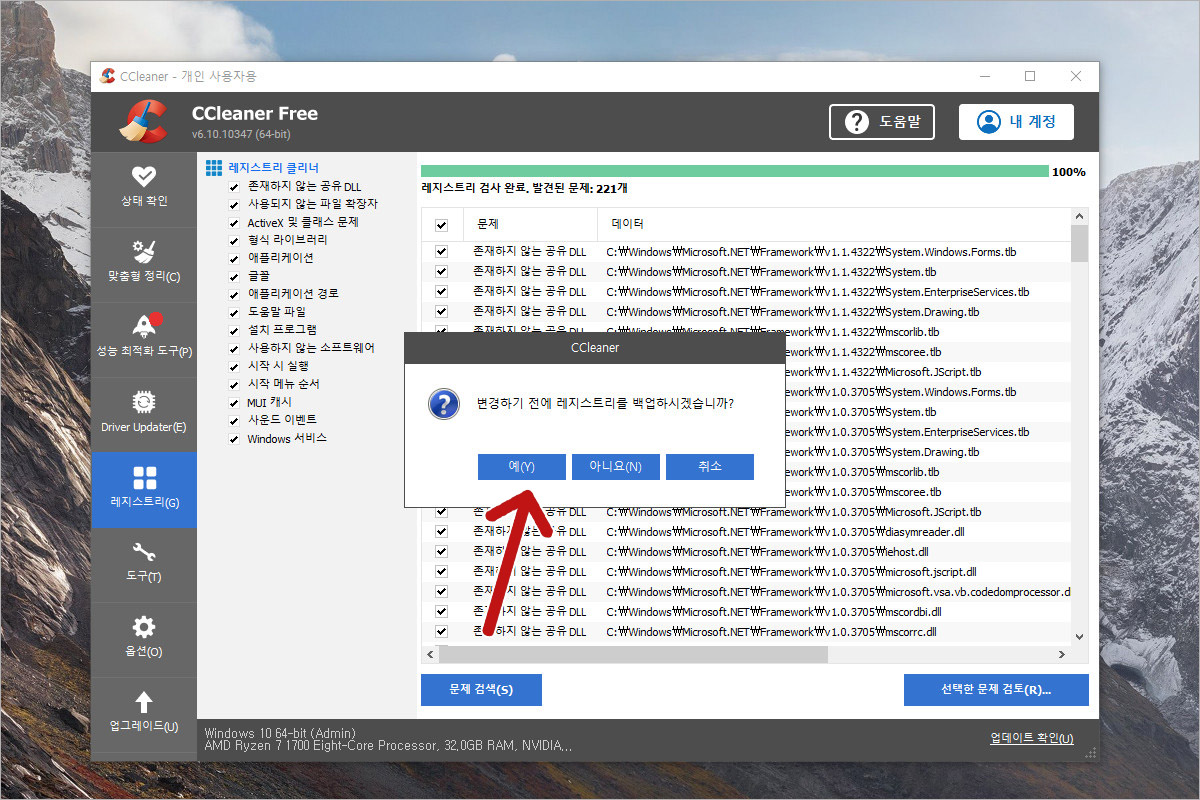Toggle ActiveX 및 클래스 문제 checkbox

click(233, 222)
